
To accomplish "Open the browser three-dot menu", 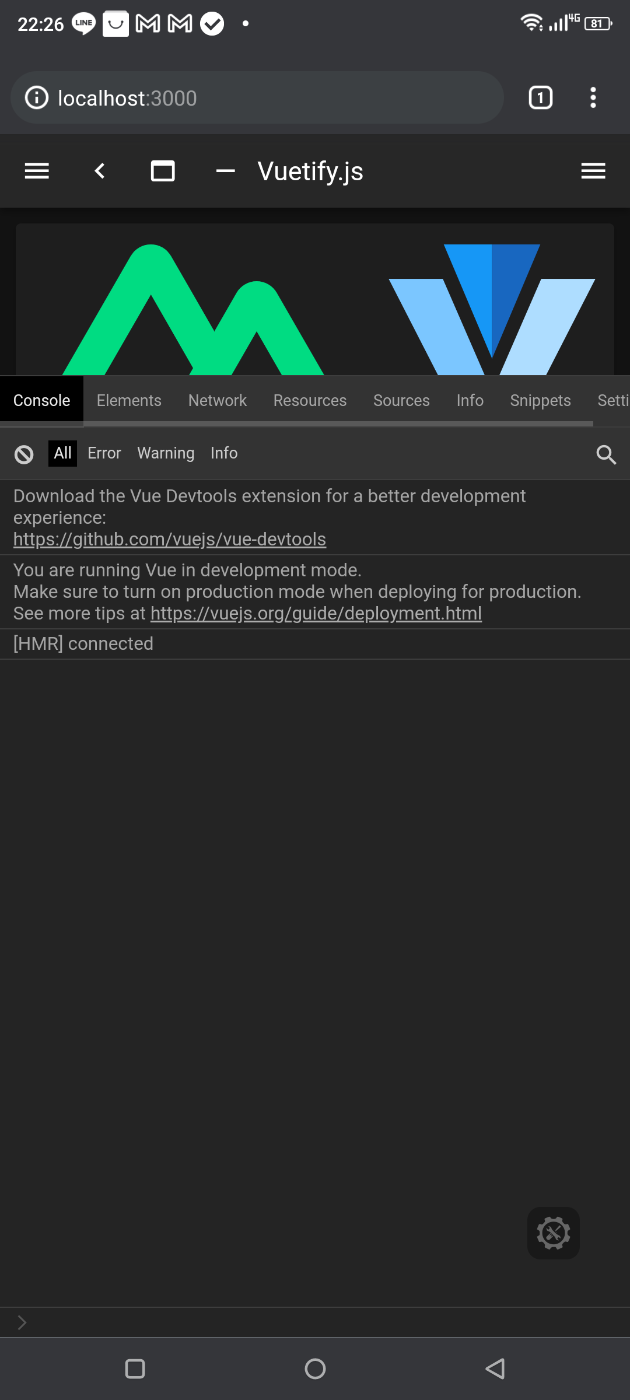I will [593, 97].
